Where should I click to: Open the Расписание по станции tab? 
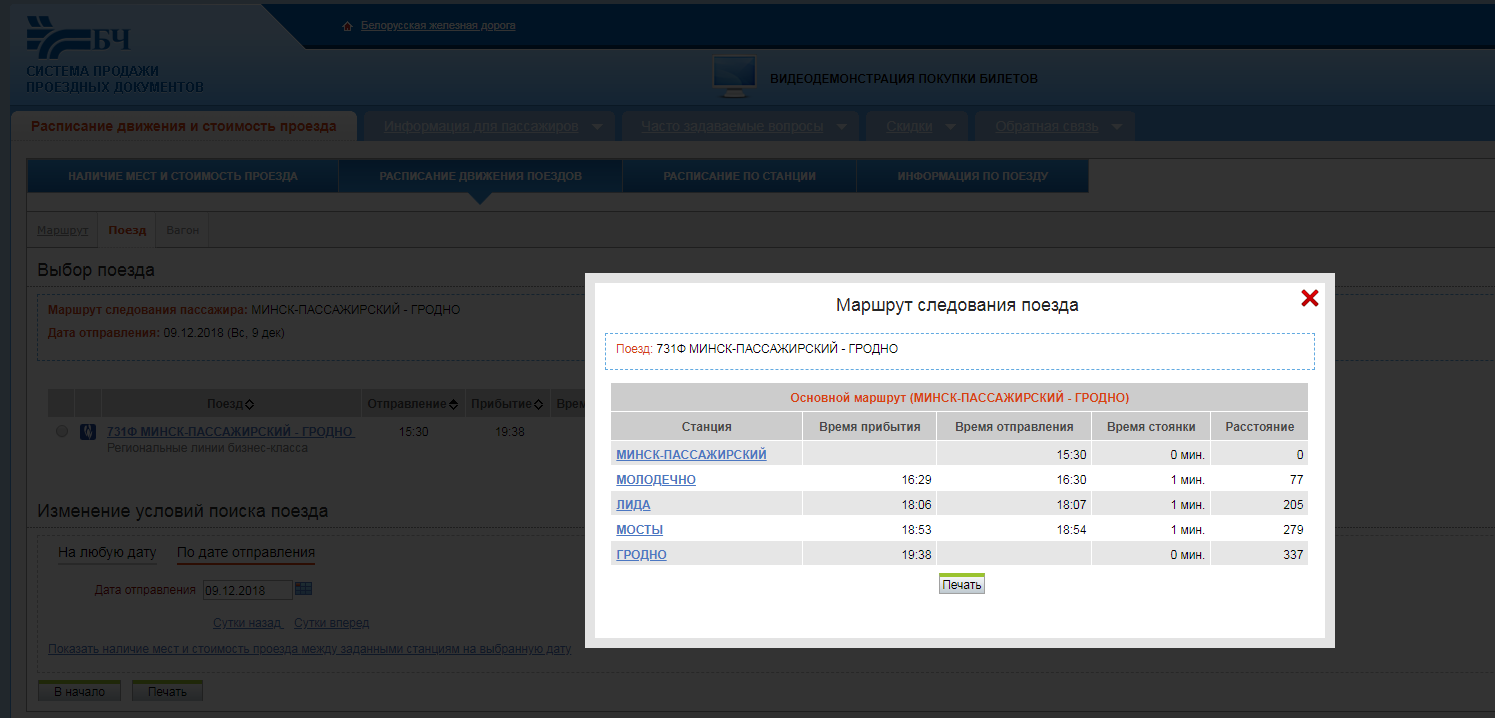pos(739,176)
